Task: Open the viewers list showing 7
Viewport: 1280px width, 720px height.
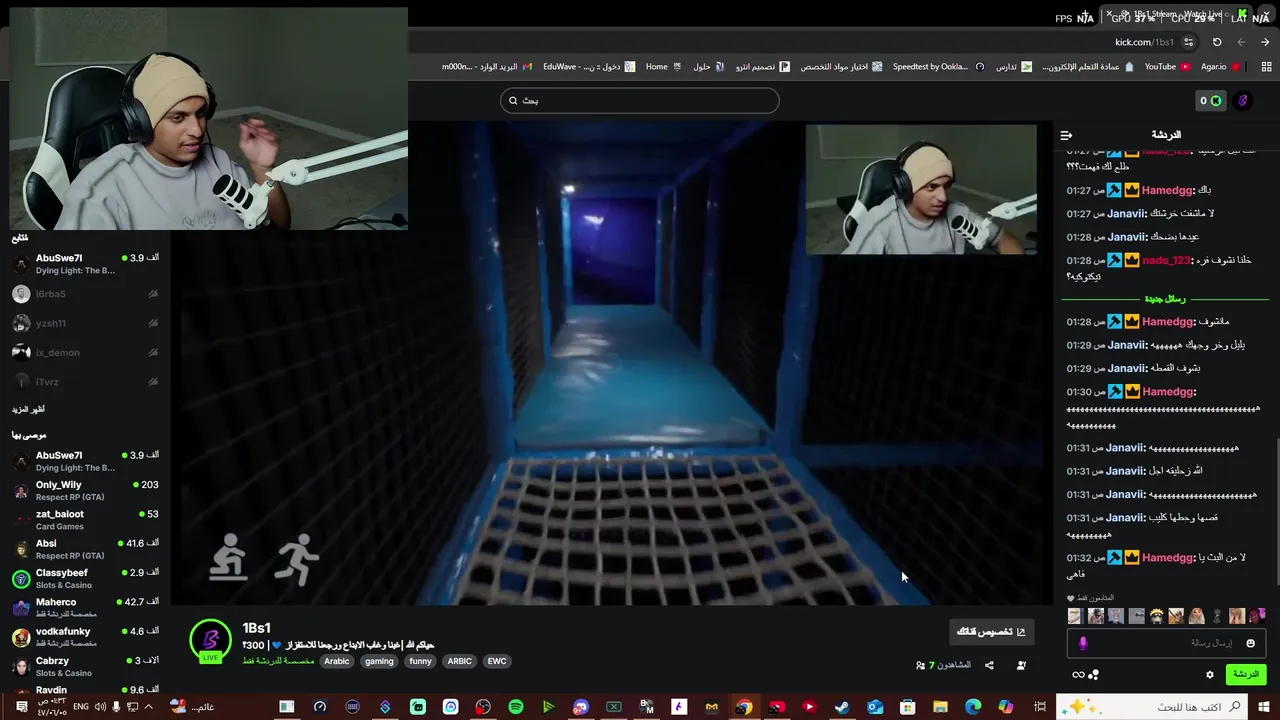Action: [943, 665]
